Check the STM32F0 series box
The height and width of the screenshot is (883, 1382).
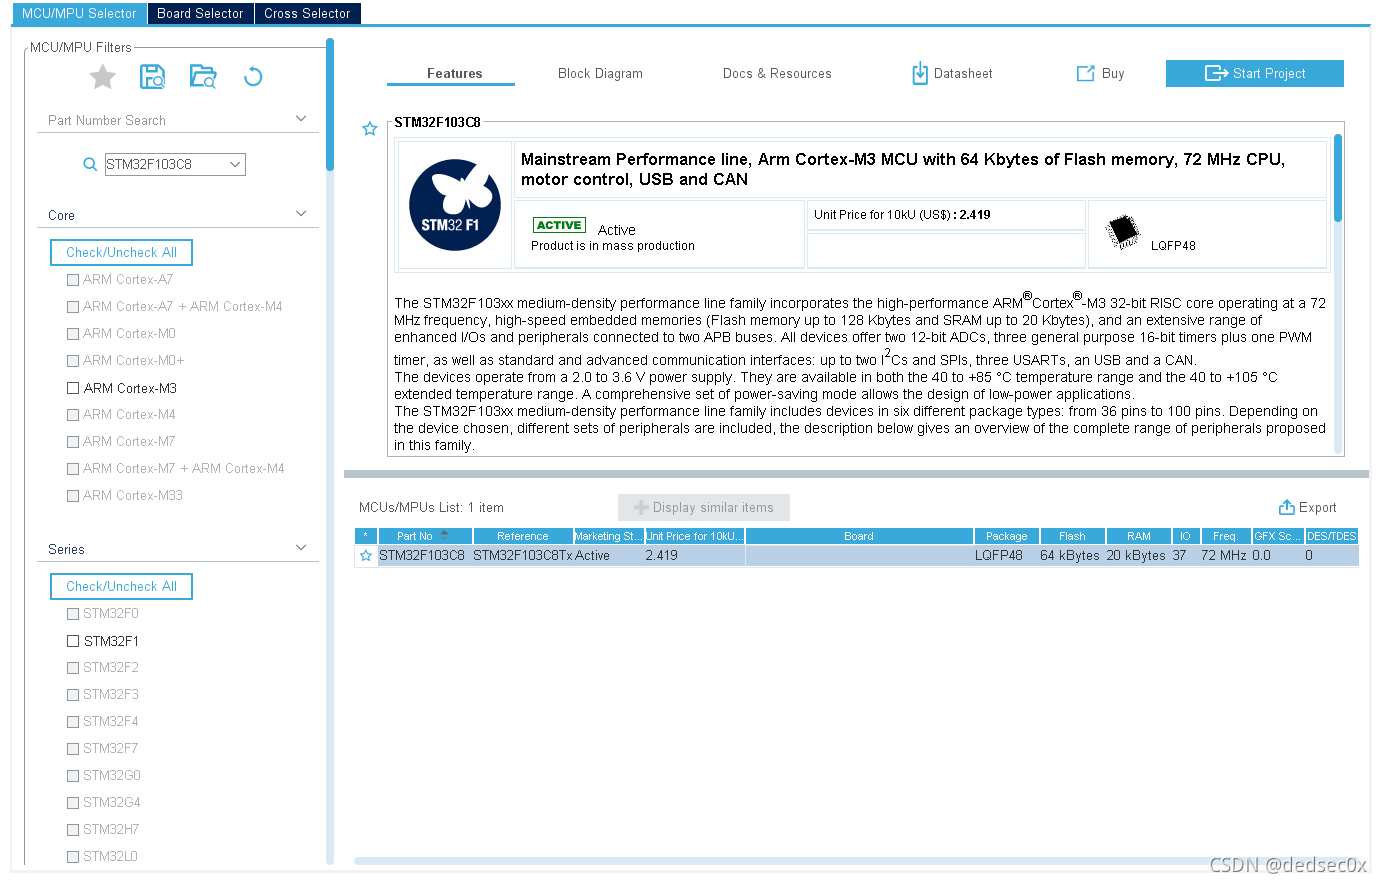tap(73, 614)
